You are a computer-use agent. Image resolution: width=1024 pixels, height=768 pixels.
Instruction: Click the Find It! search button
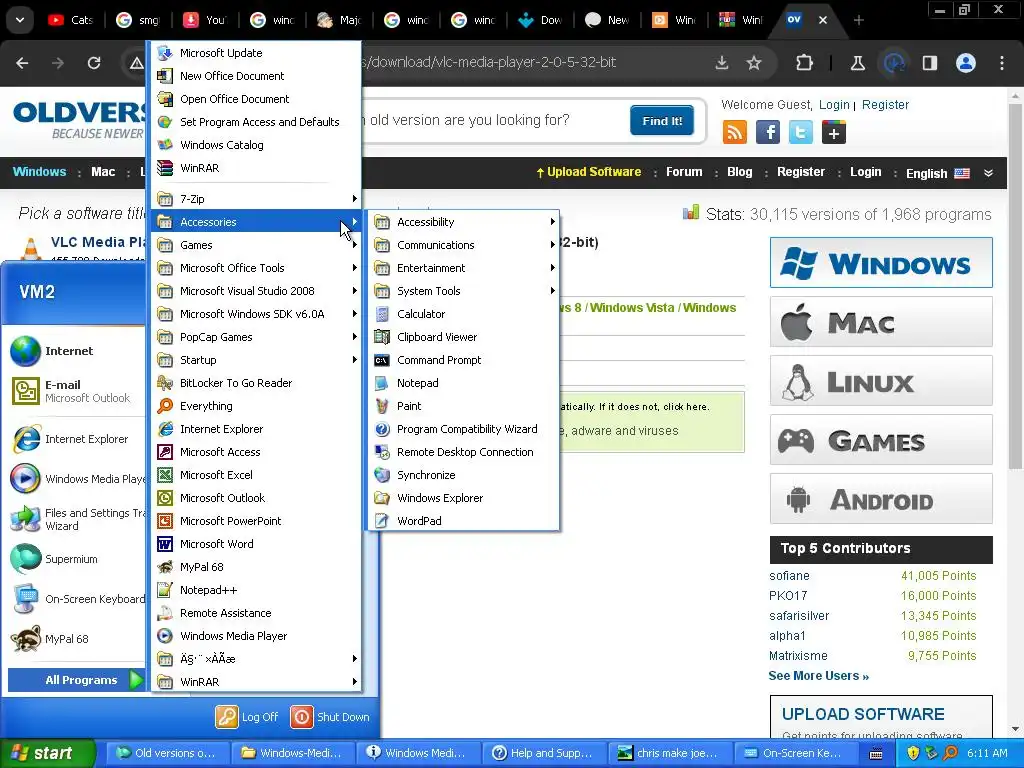click(662, 121)
